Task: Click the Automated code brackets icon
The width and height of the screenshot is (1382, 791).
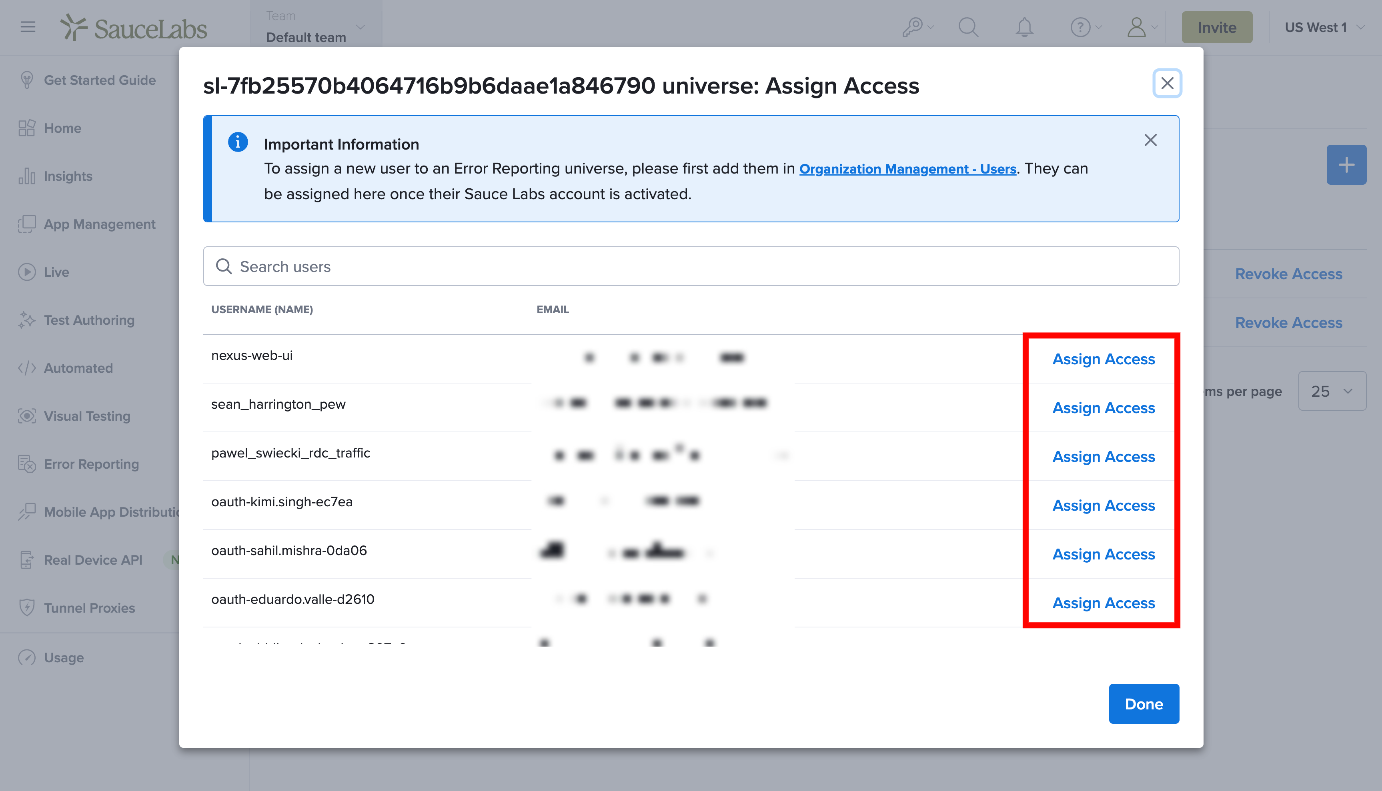Action: point(27,368)
